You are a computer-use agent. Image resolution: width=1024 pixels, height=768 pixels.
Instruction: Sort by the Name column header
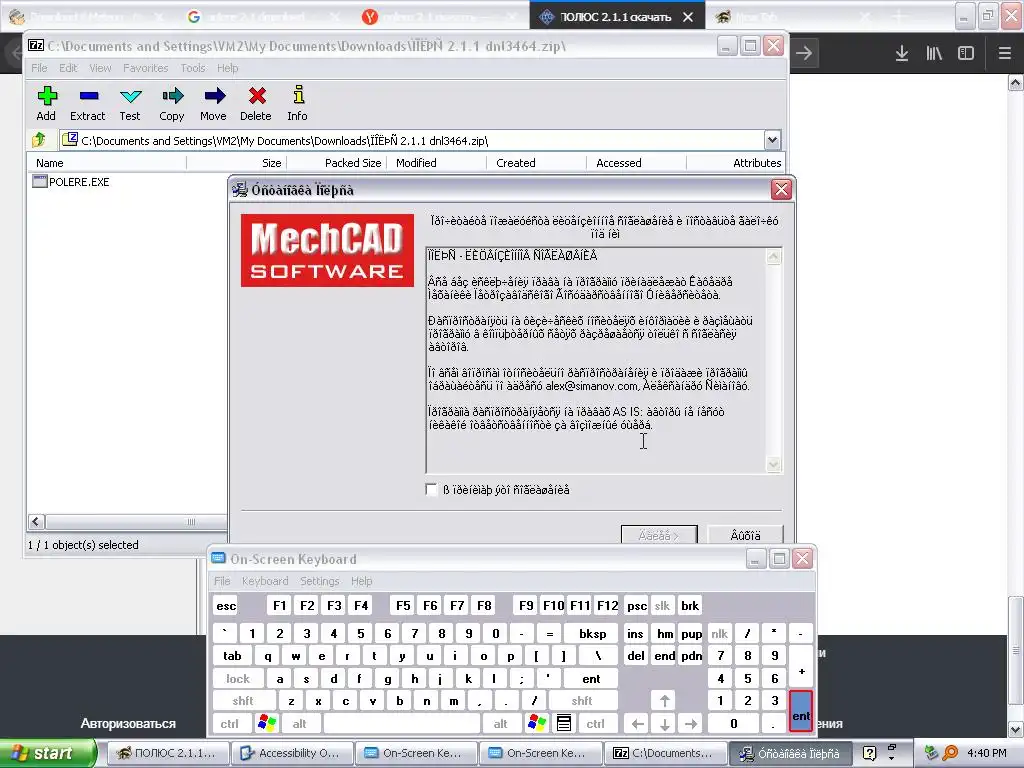pyautogui.click(x=107, y=163)
